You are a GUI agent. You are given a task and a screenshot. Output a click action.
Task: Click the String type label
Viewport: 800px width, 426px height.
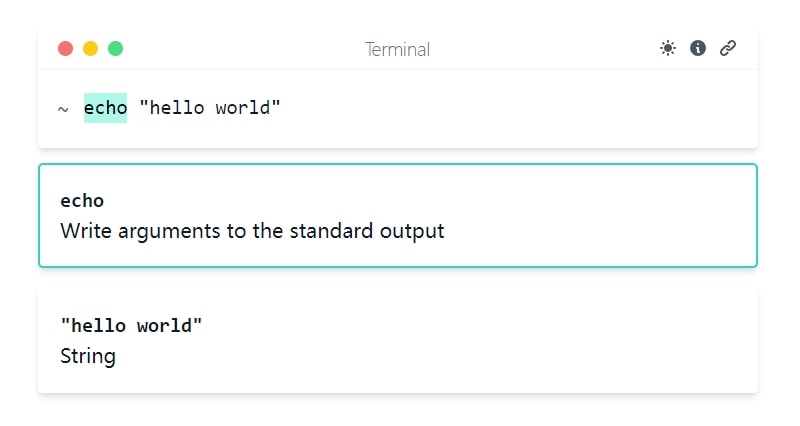(88, 356)
